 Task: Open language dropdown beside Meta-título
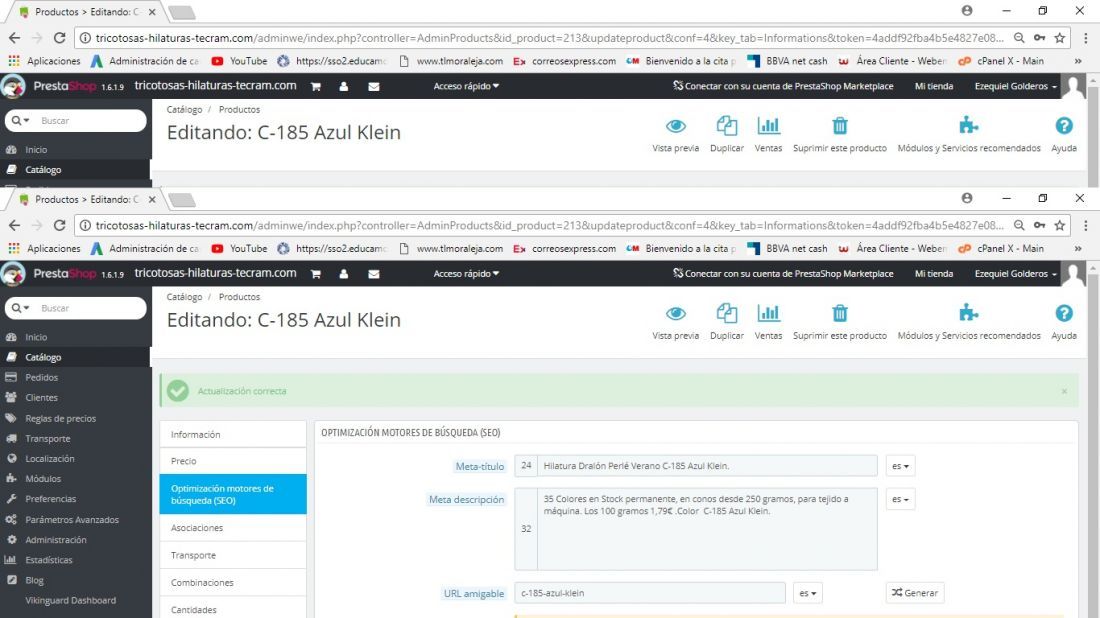[900, 466]
